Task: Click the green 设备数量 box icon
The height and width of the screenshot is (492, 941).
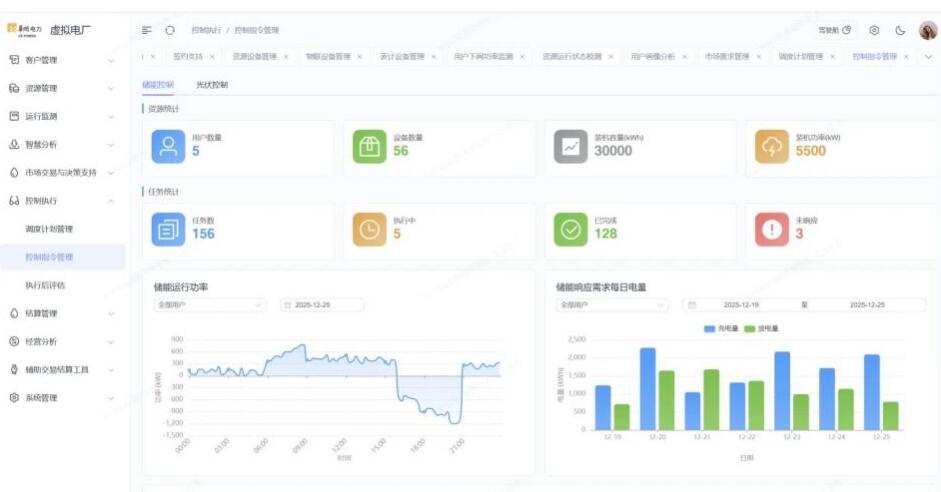Action: point(369,146)
